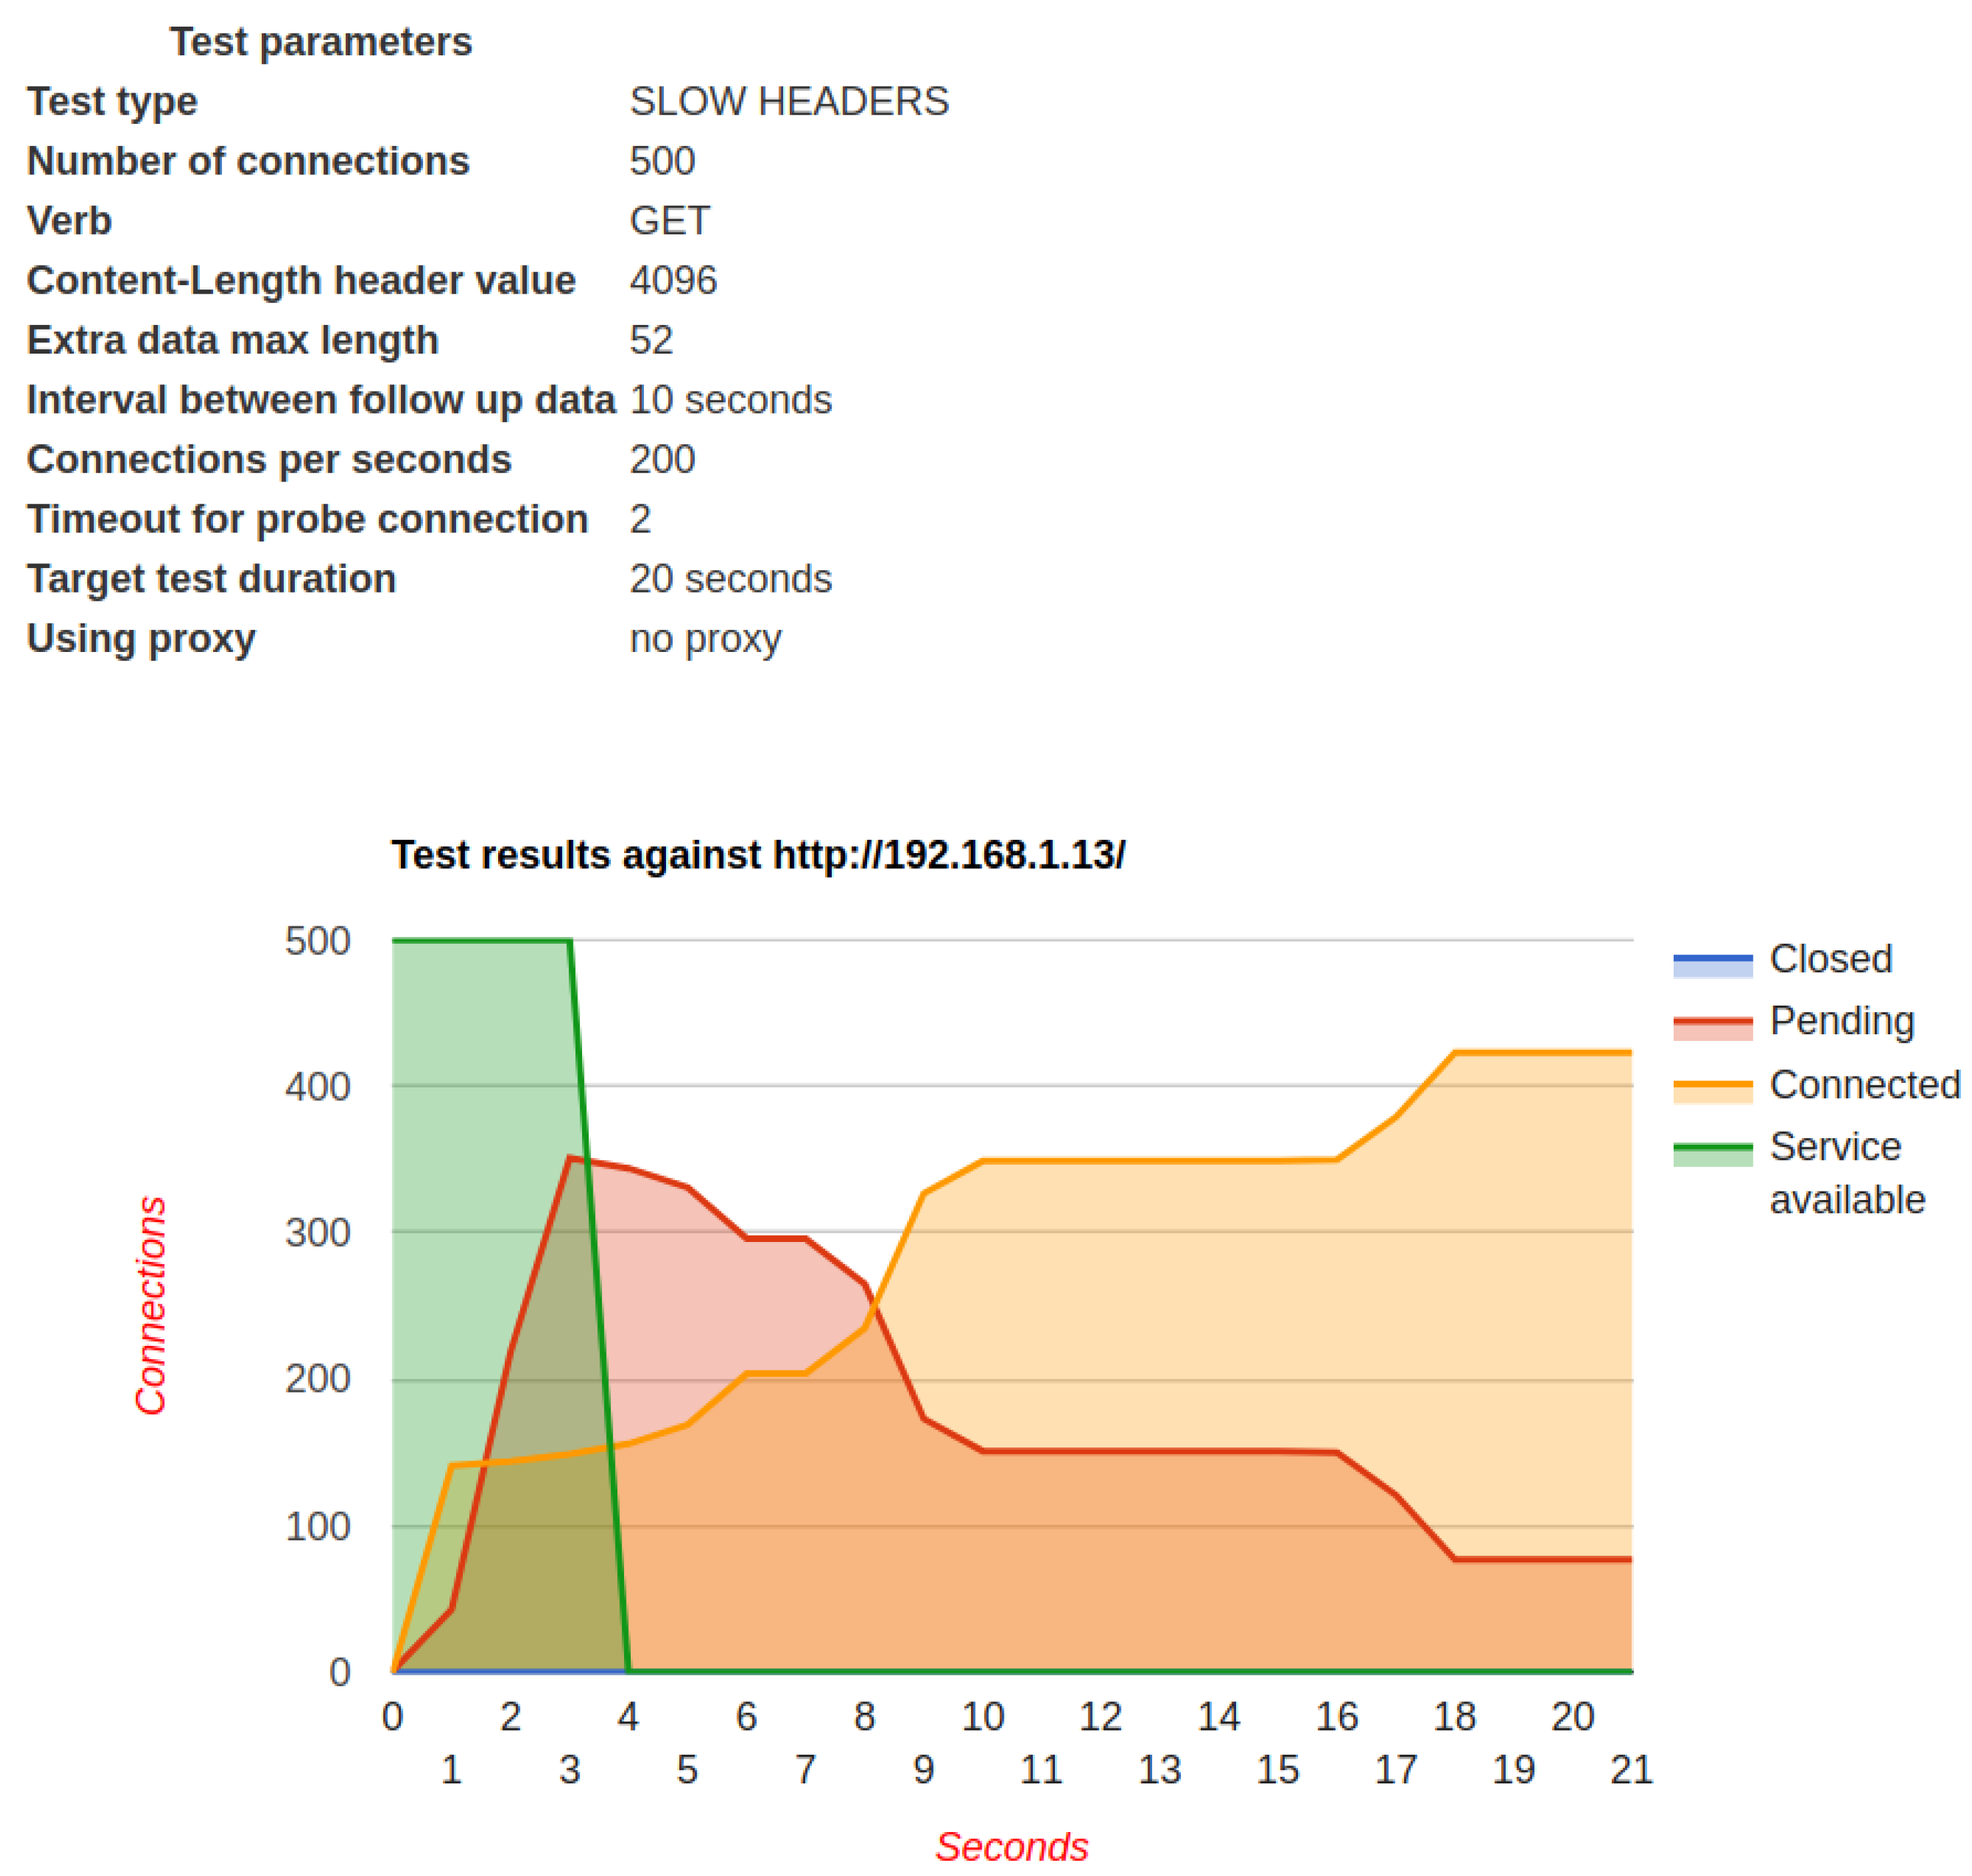Click the Pending line peak at 3 seconds
The height and width of the screenshot is (1876, 1972).
click(569, 1158)
